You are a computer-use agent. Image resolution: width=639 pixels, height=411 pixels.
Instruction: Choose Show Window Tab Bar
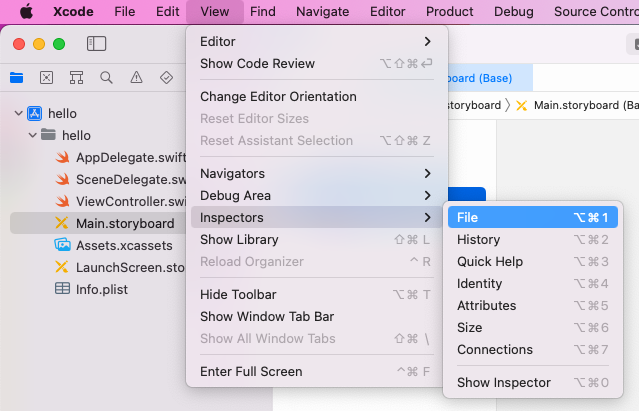pyautogui.click(x=316, y=316)
